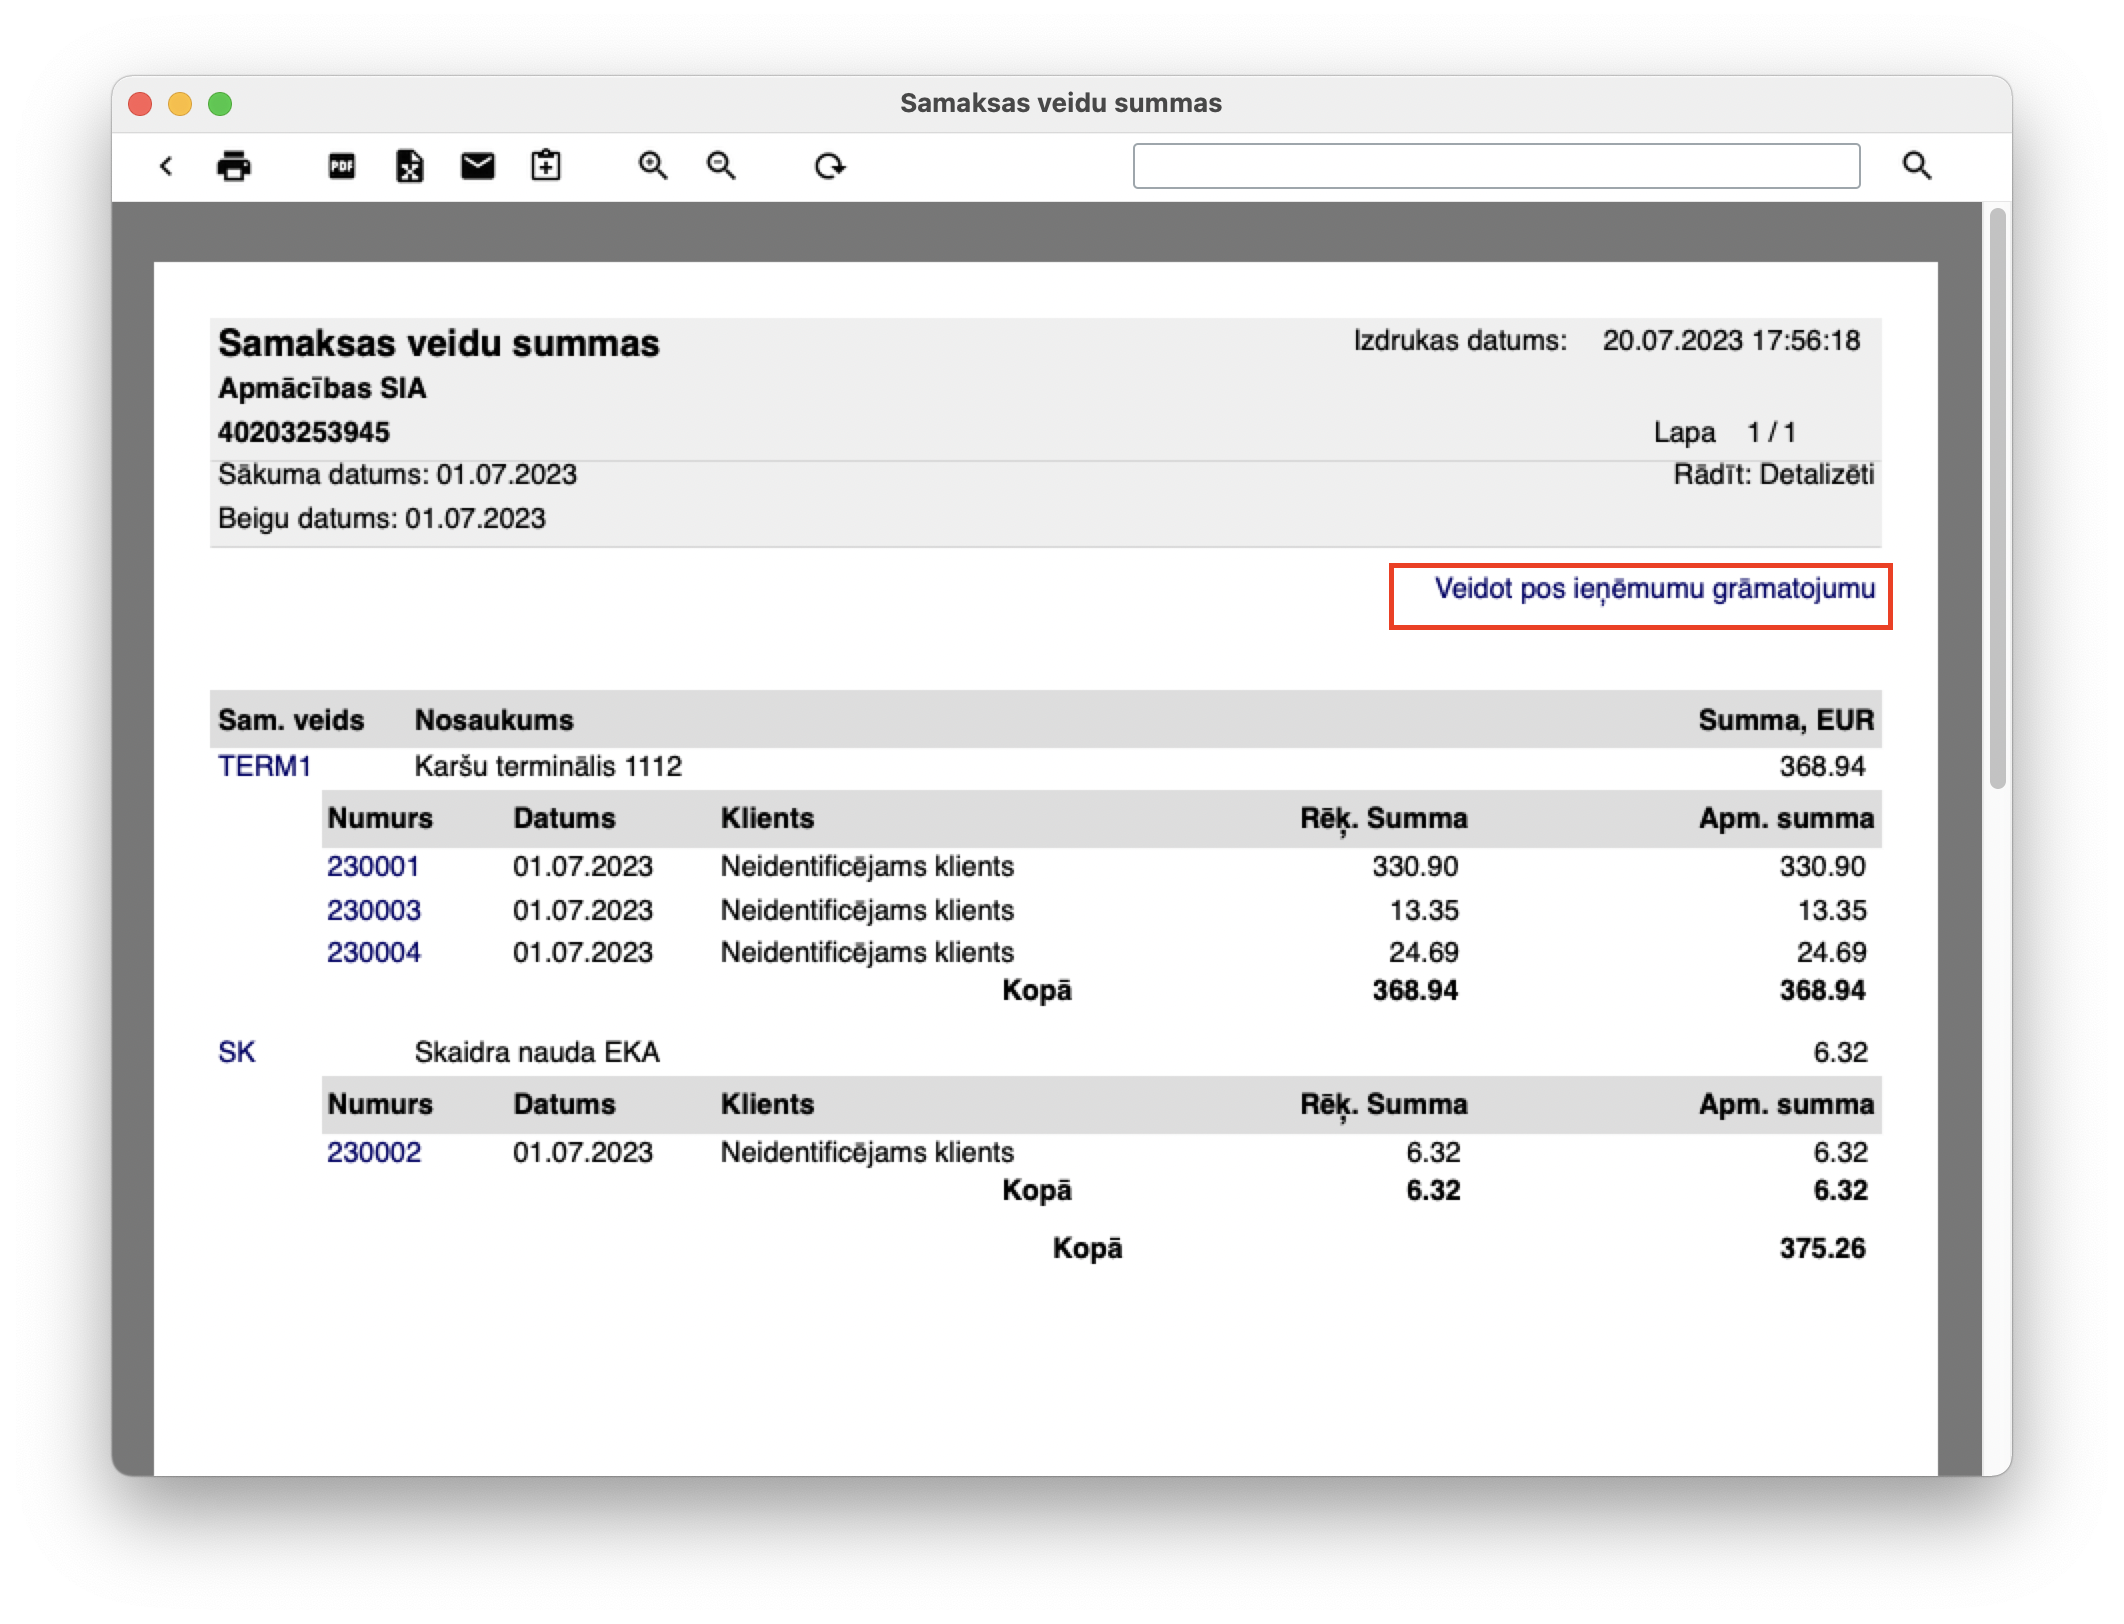2124x1624 pixels.
Task: Minimize the window with yellow button
Action: (x=181, y=104)
